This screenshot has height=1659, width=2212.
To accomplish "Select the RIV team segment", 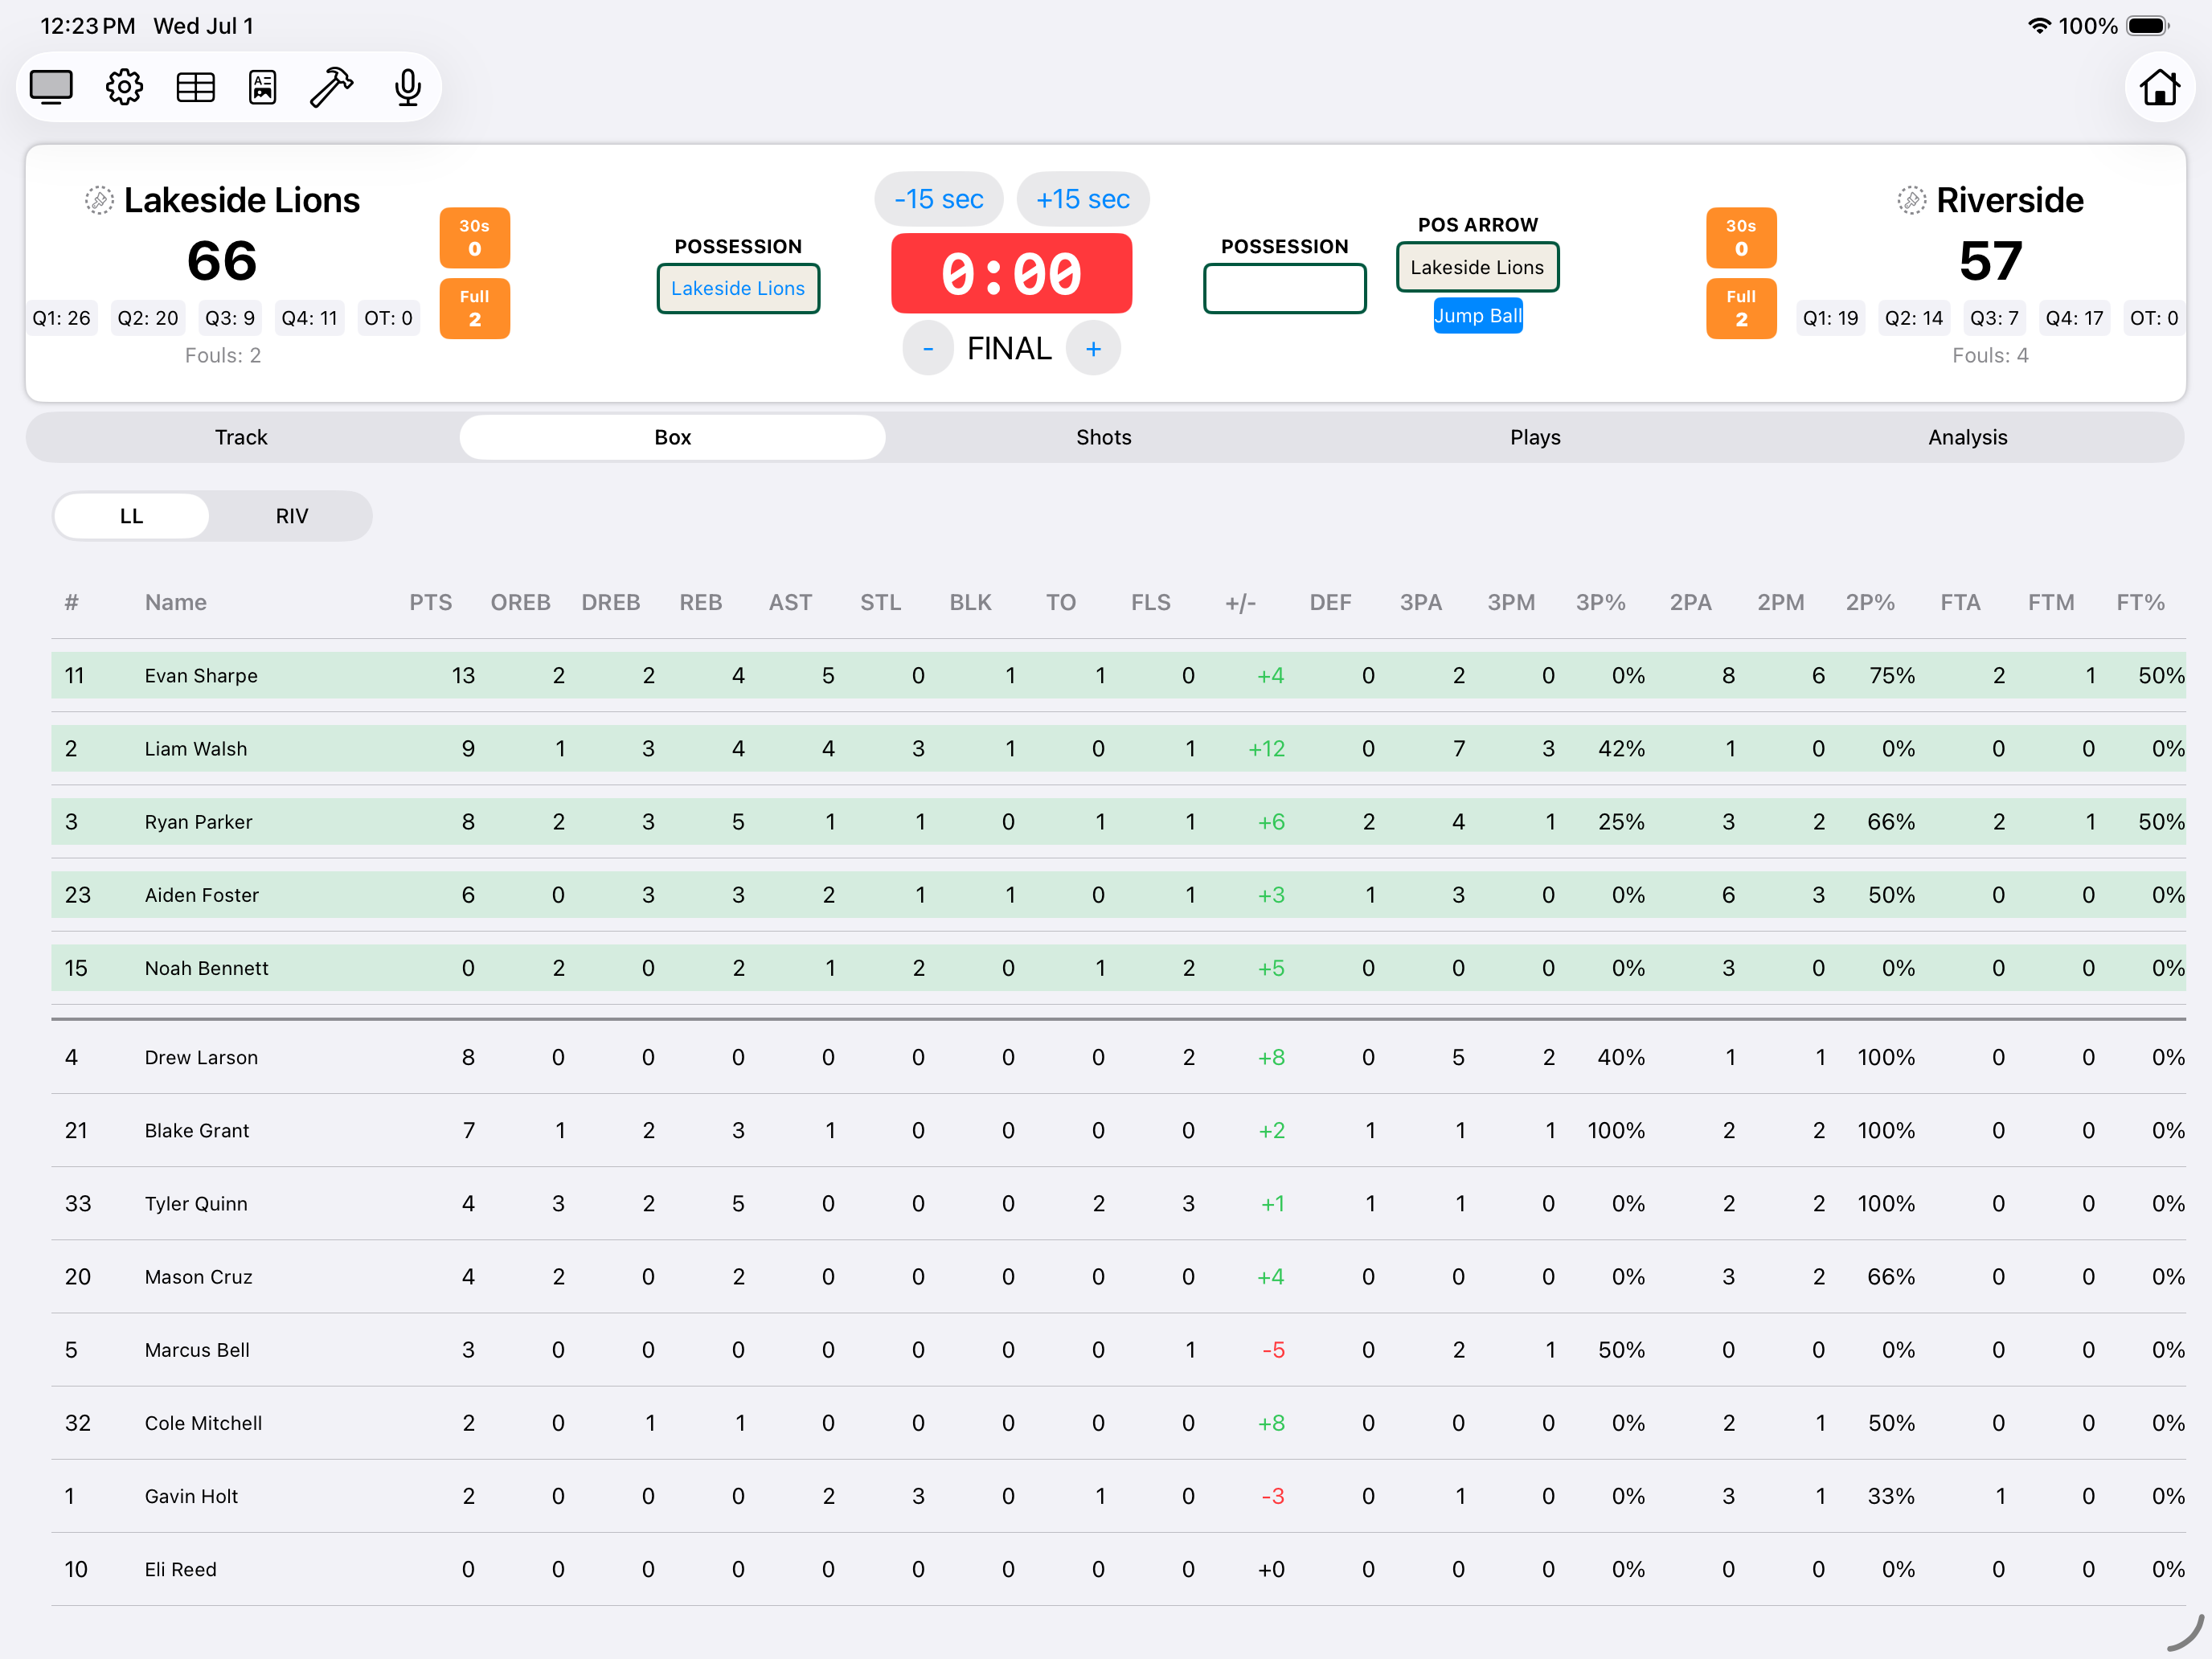I will [291, 516].
